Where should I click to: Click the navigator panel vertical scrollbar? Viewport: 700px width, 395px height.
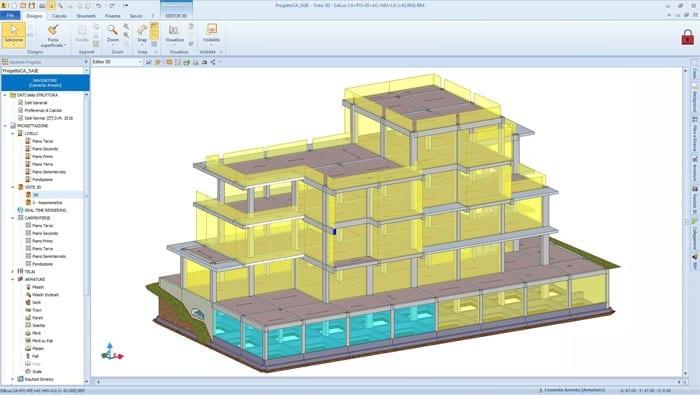click(x=86, y=237)
